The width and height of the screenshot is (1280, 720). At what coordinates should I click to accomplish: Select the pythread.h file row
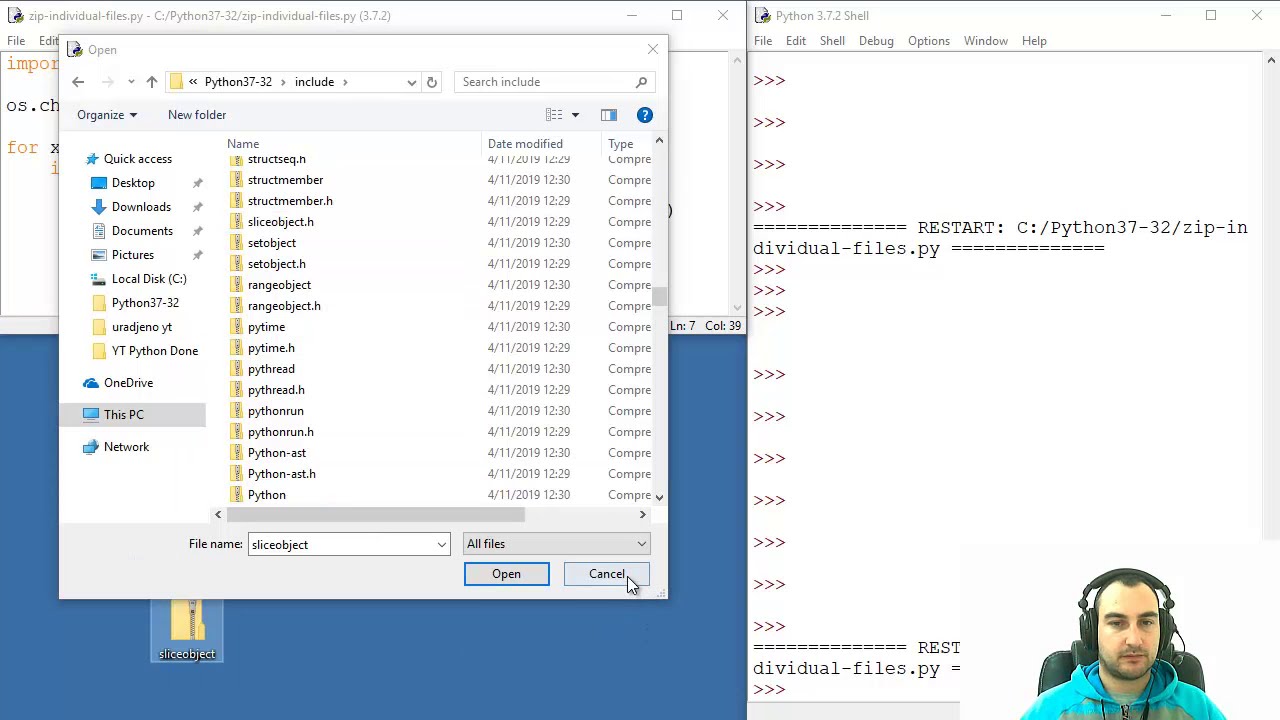pos(440,390)
